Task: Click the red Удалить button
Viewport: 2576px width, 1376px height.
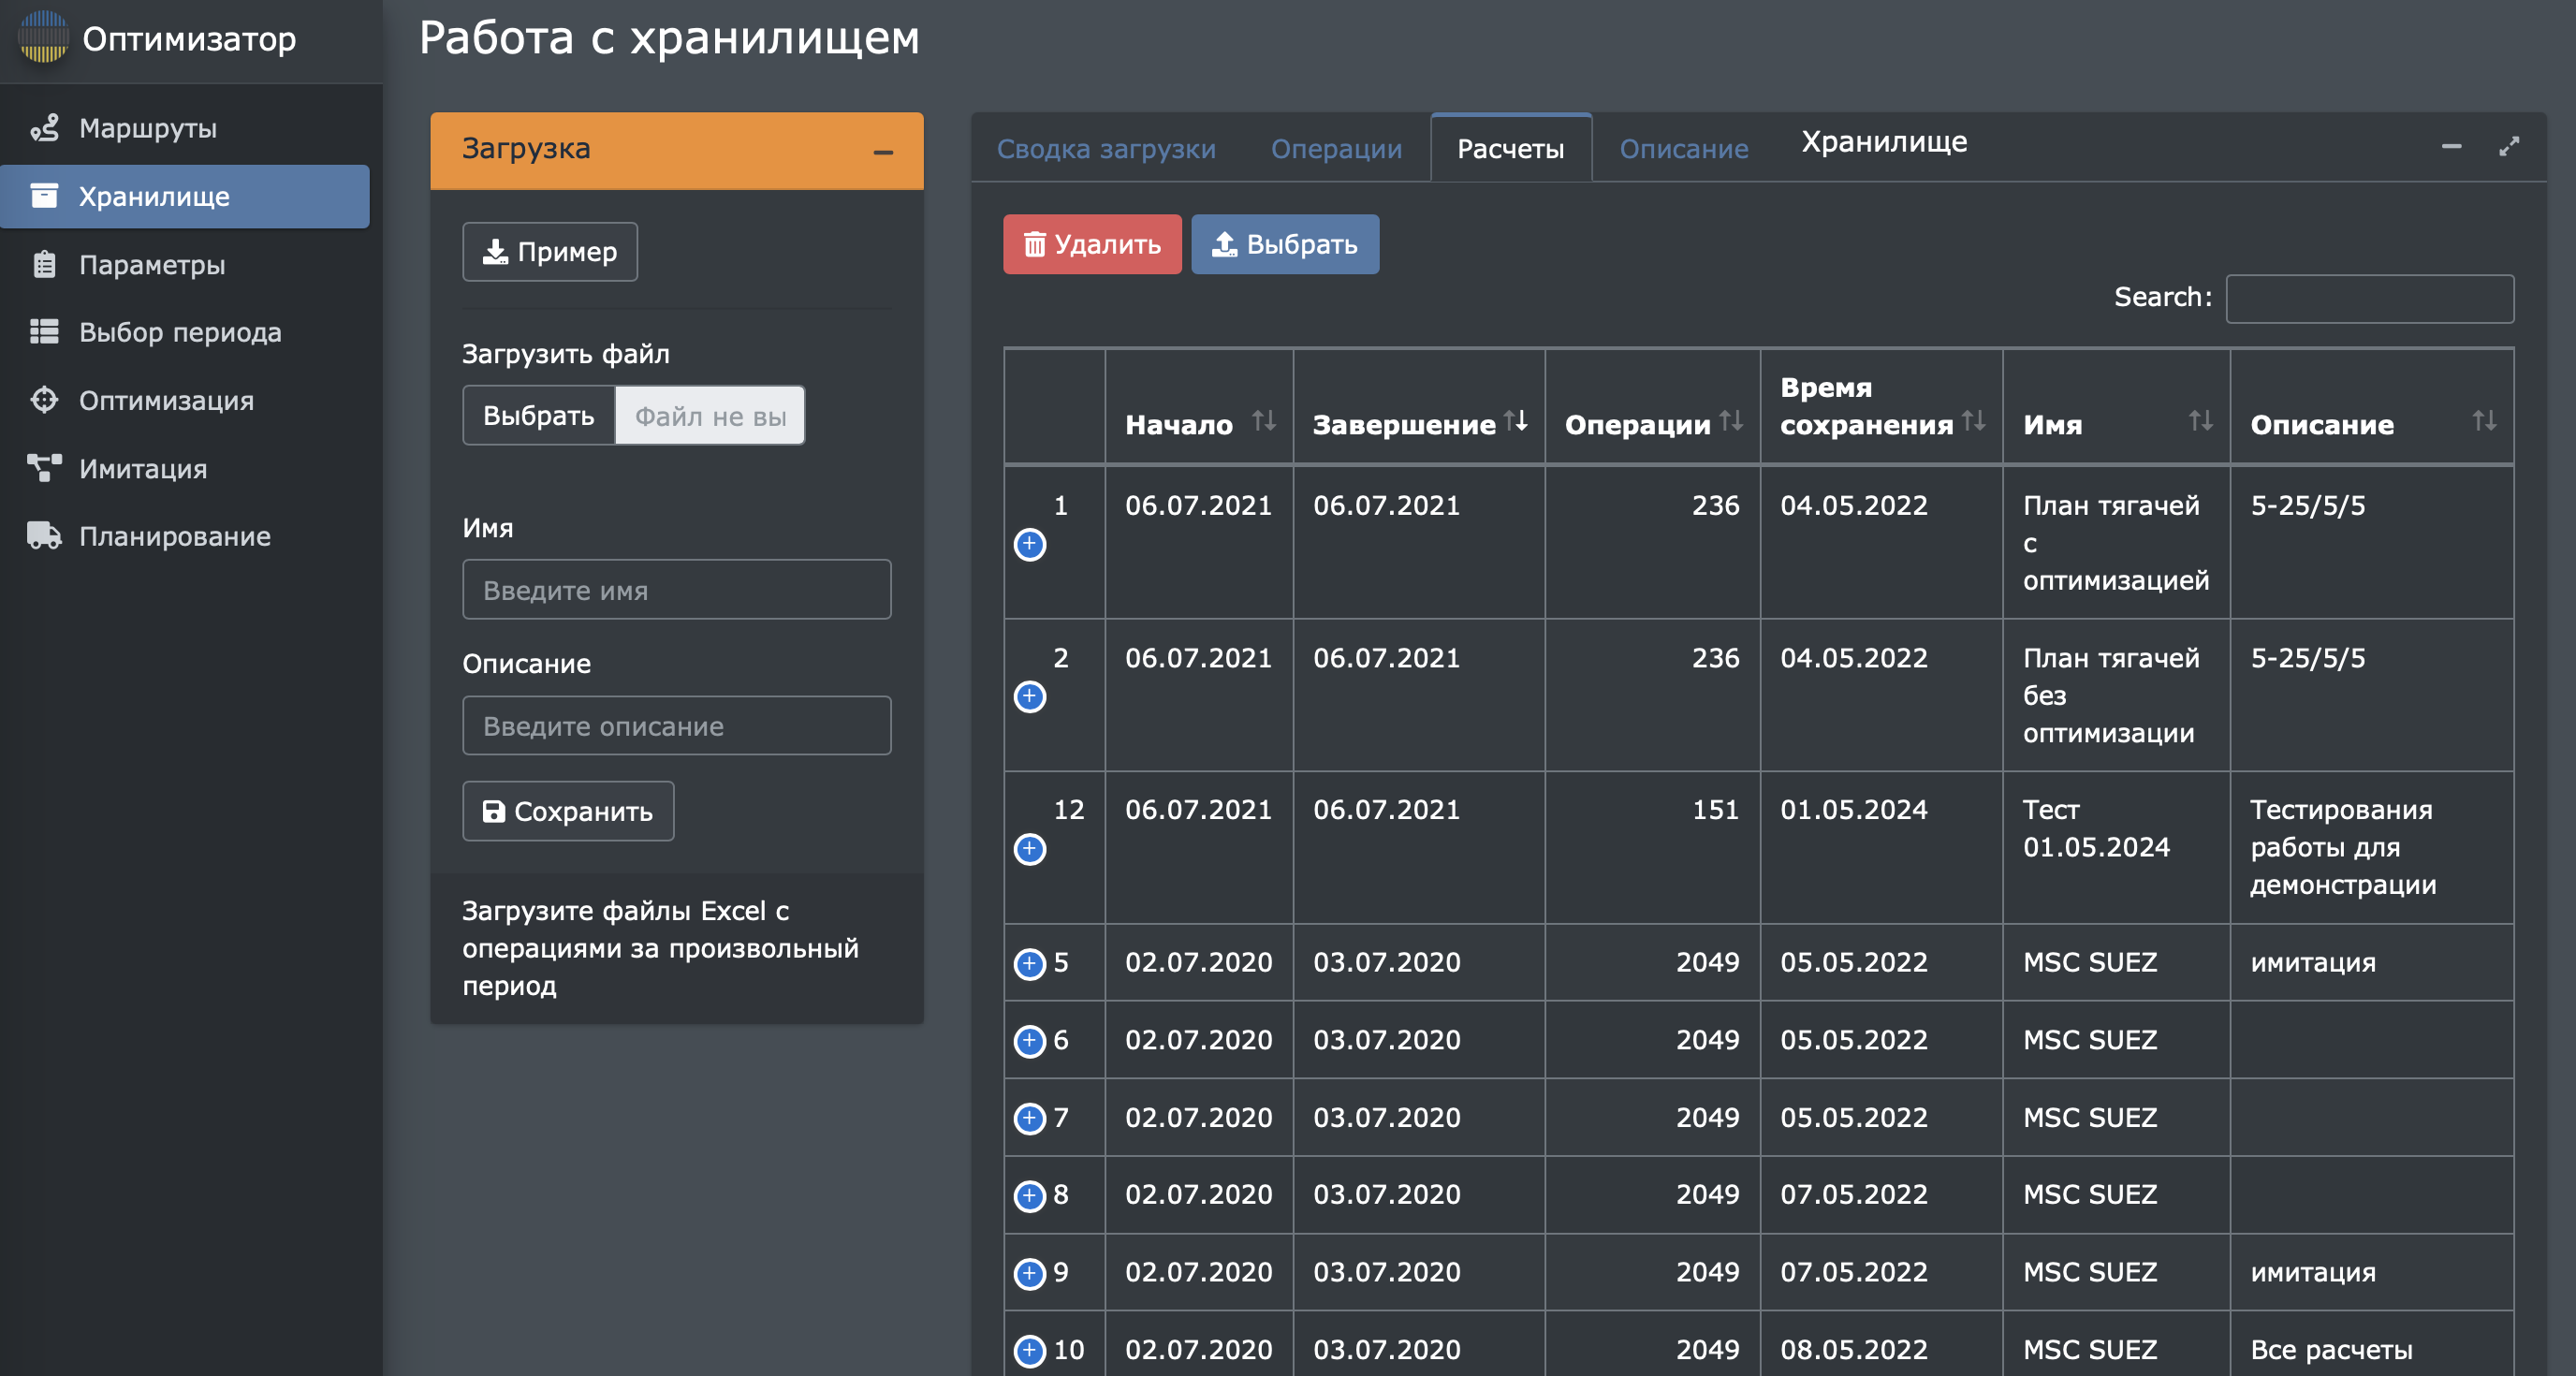Action: [1091, 244]
